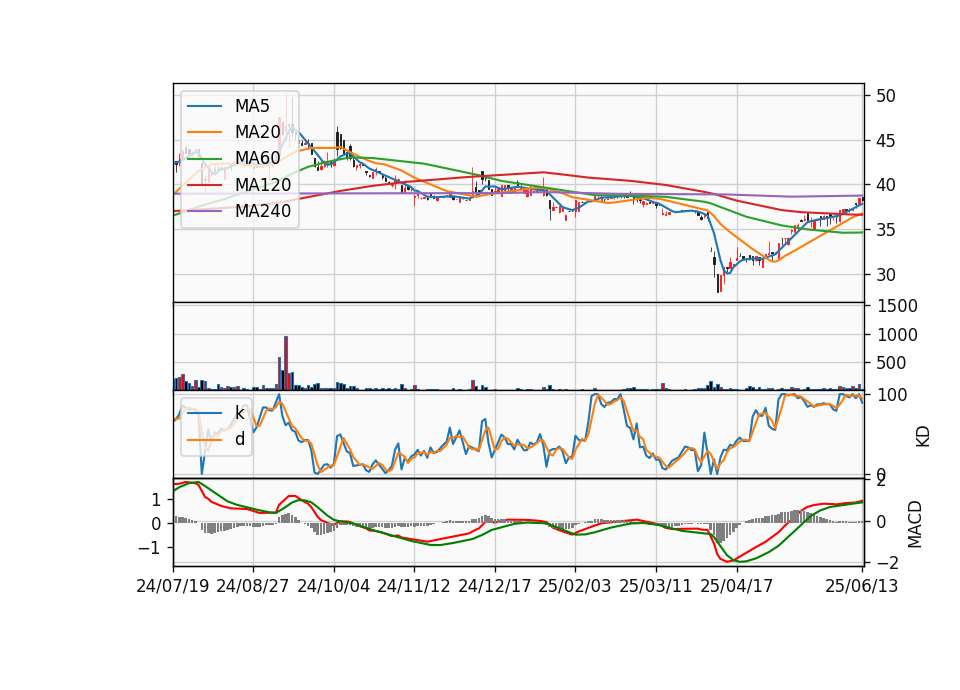The height and width of the screenshot is (690, 960).
Task: Click the purple MA240 legend line swatch
Action: click(x=204, y=211)
